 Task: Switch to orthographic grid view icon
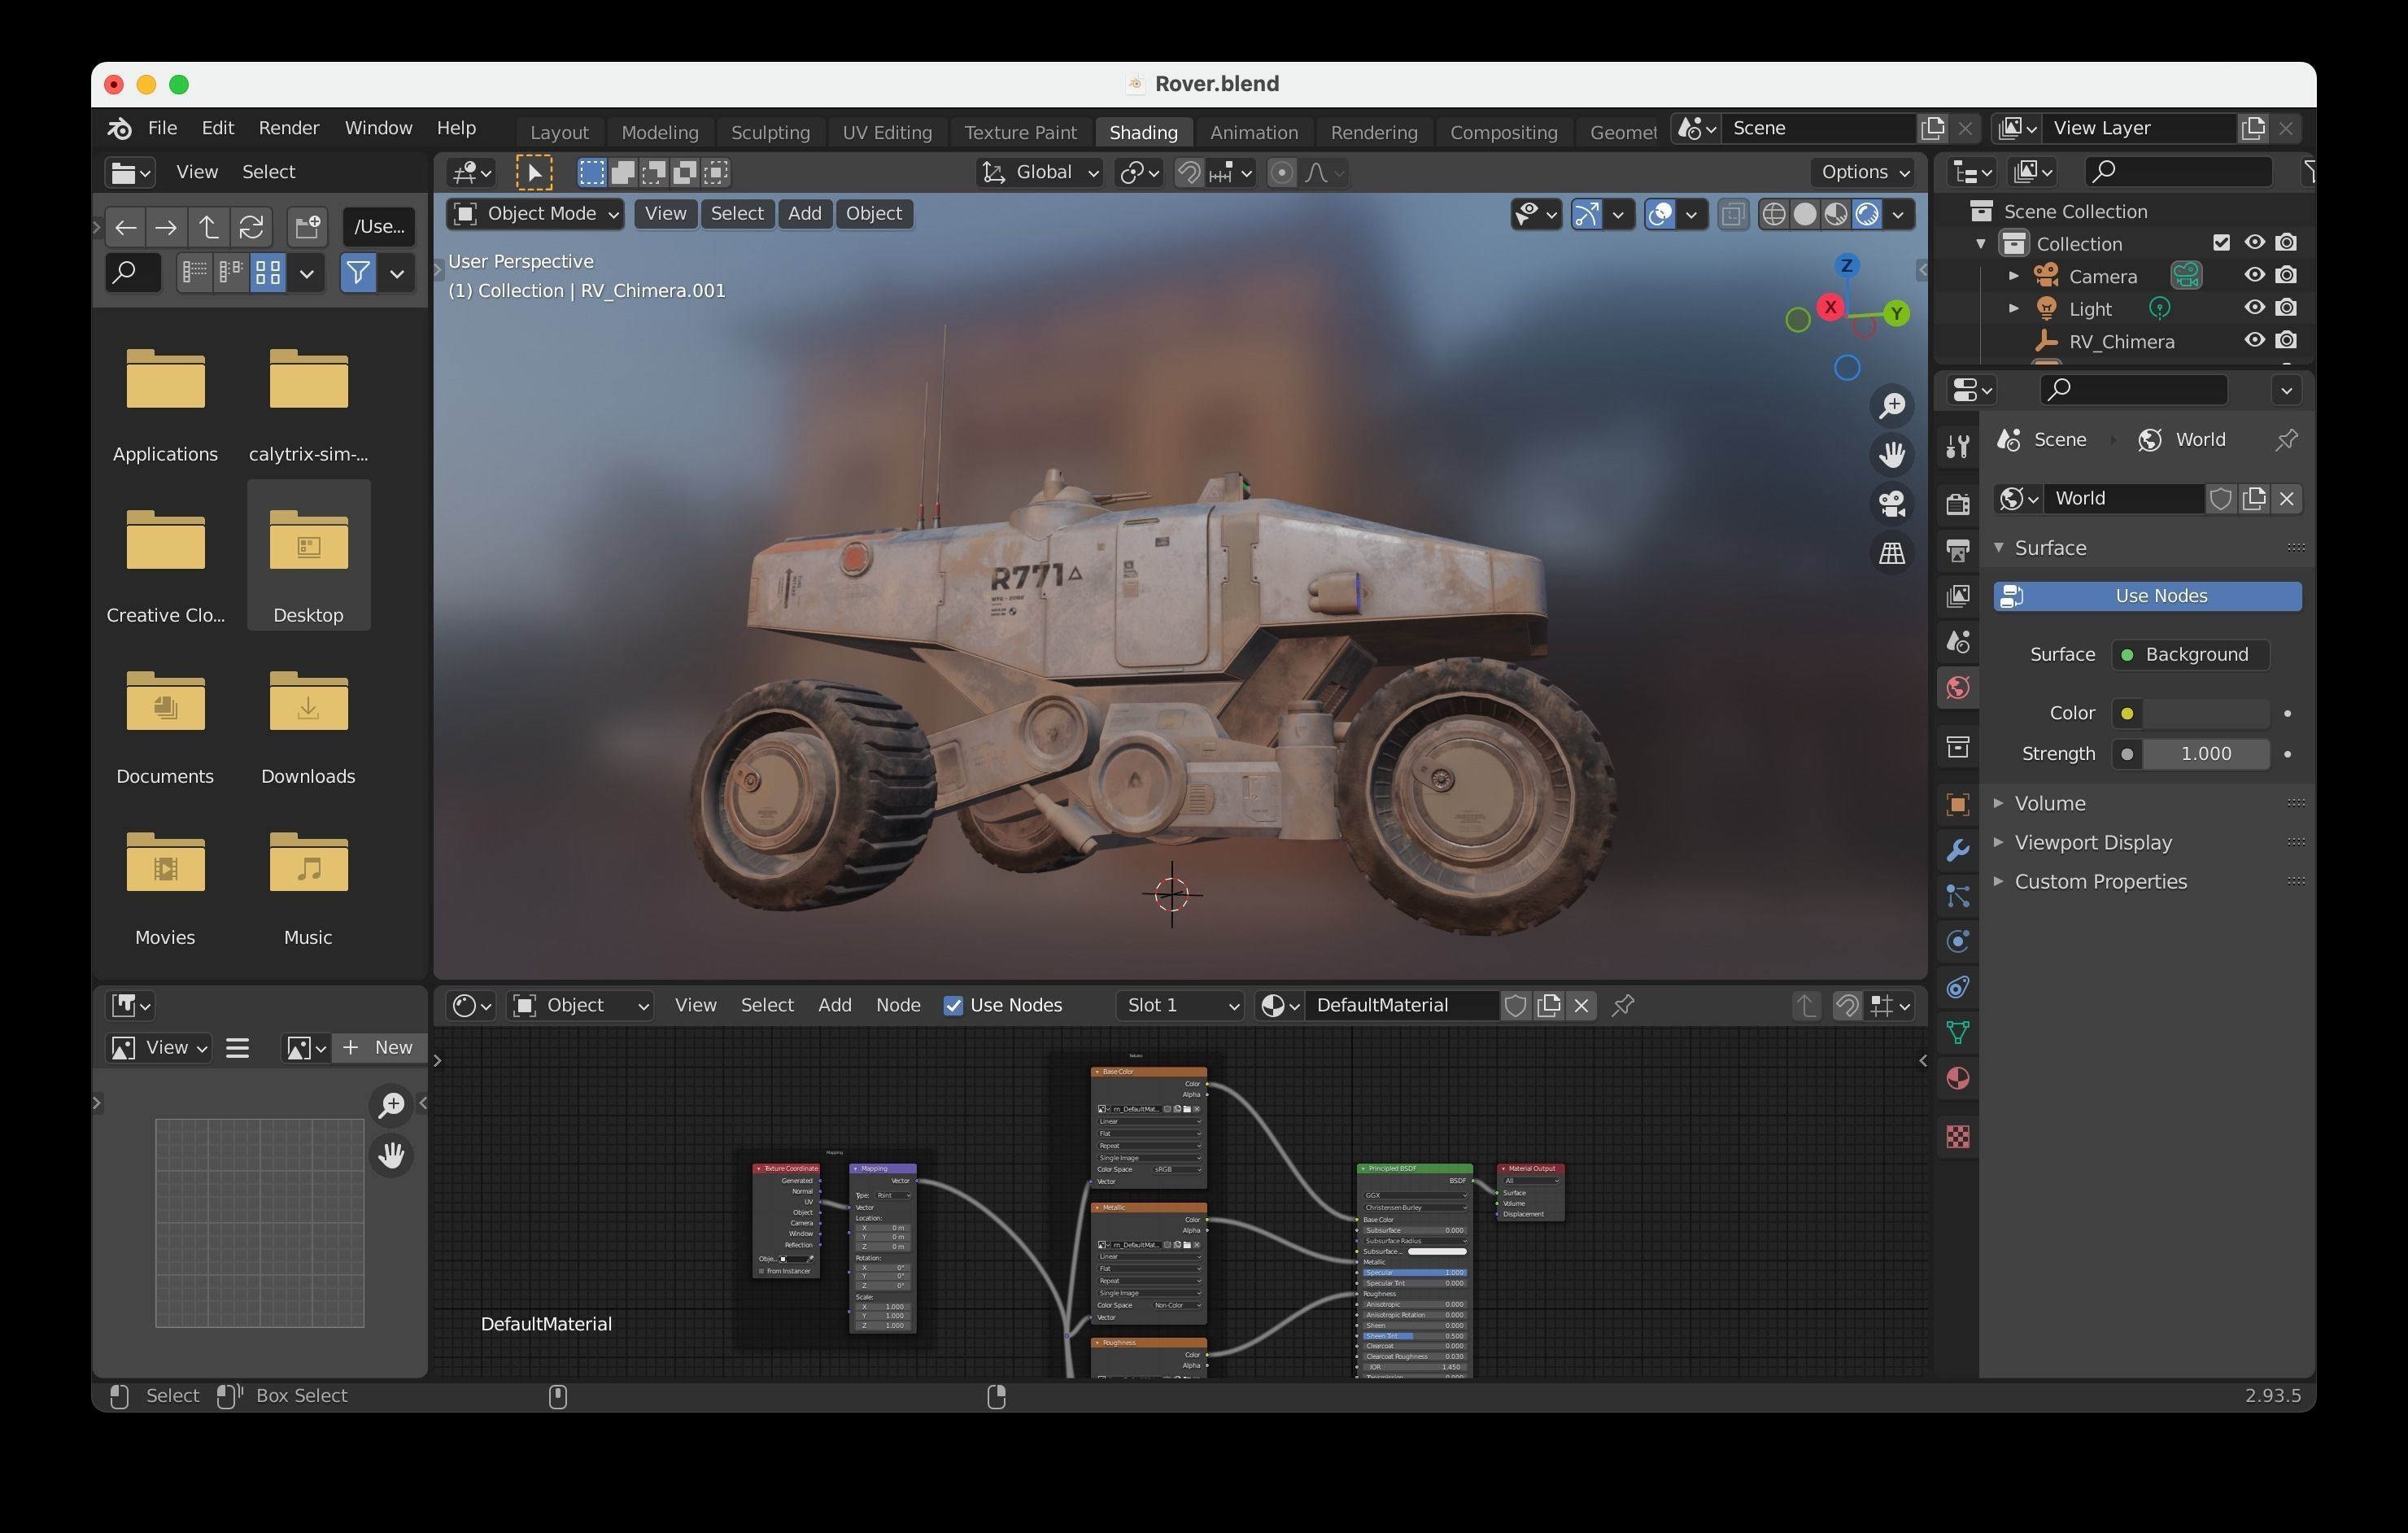point(1891,553)
